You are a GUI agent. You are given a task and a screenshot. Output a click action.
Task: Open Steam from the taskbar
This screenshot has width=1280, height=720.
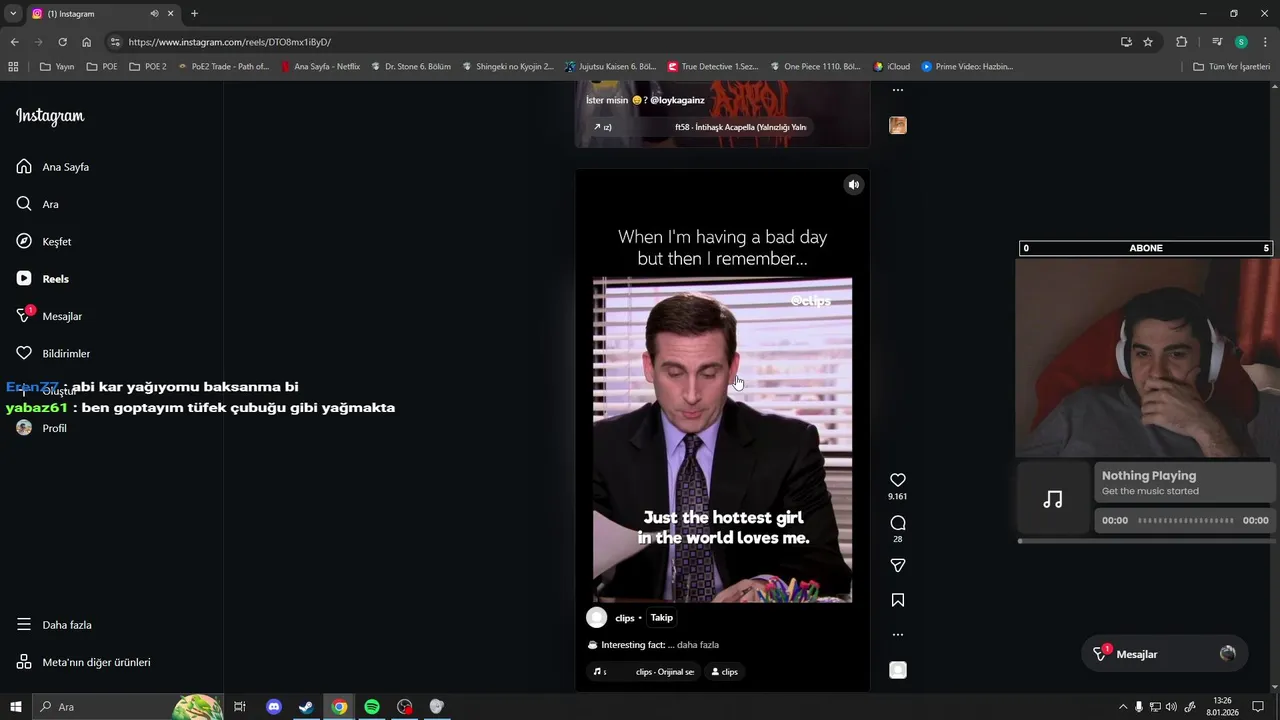[x=306, y=707]
